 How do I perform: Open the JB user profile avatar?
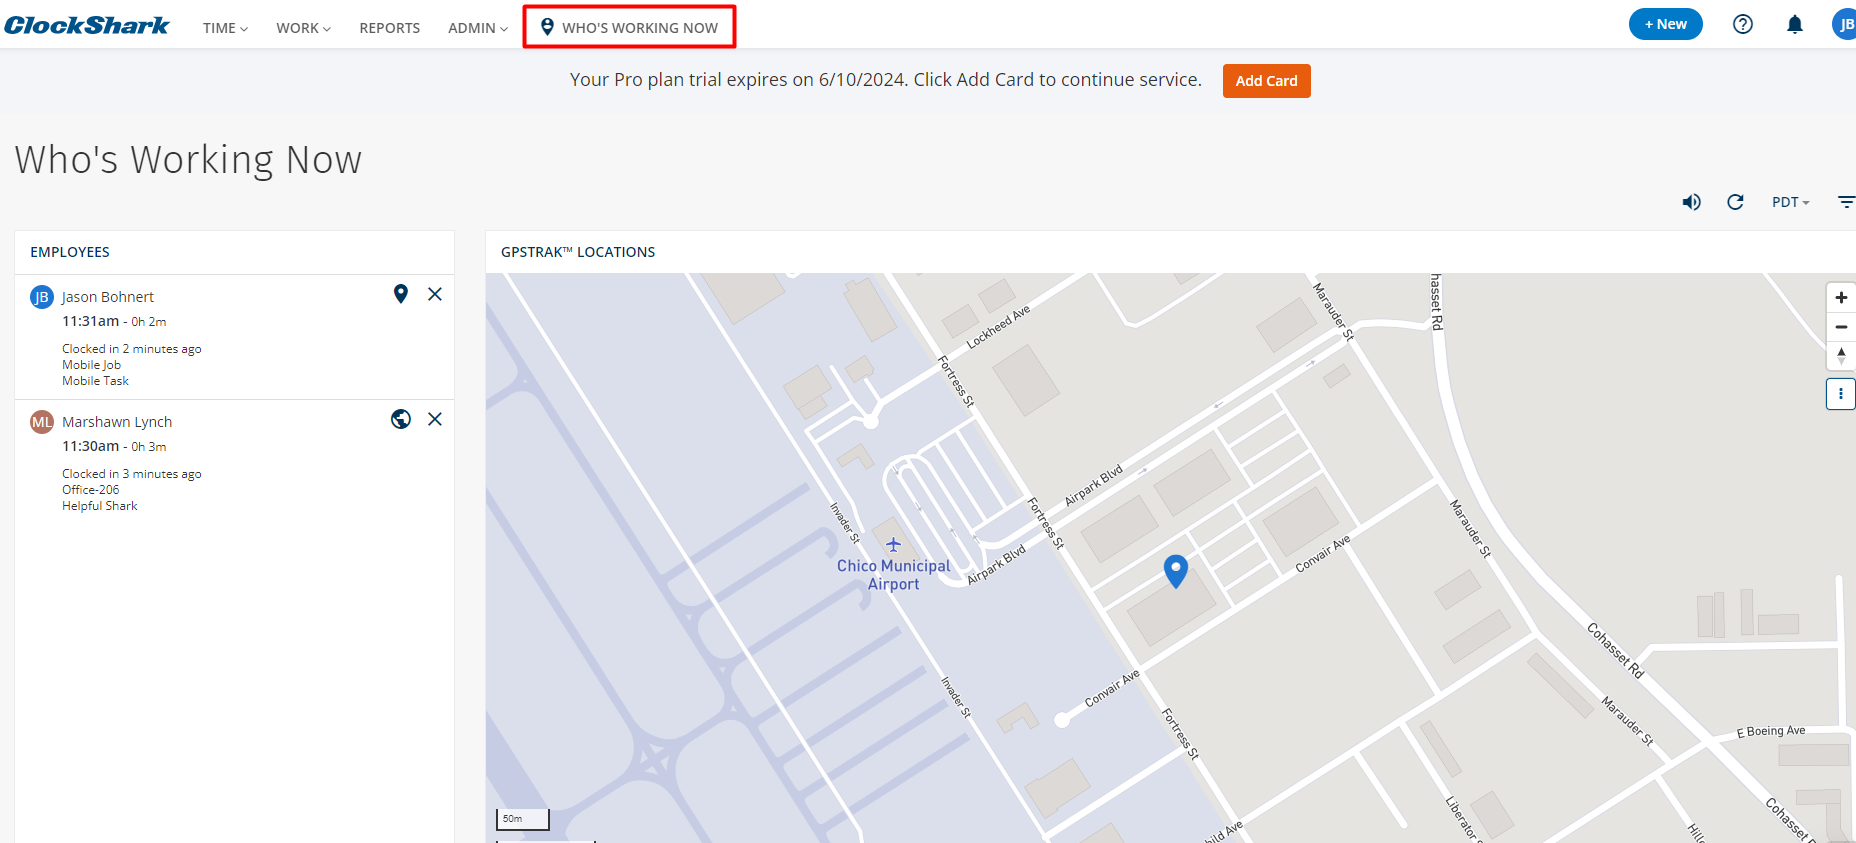coord(1845,24)
